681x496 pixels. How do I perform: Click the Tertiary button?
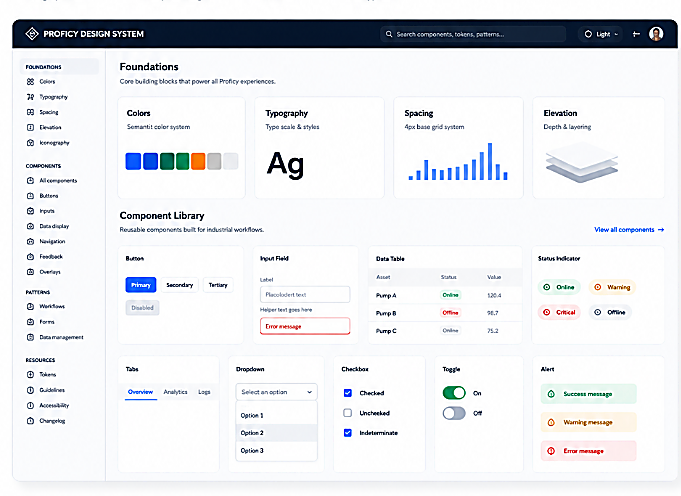pyautogui.click(x=218, y=285)
